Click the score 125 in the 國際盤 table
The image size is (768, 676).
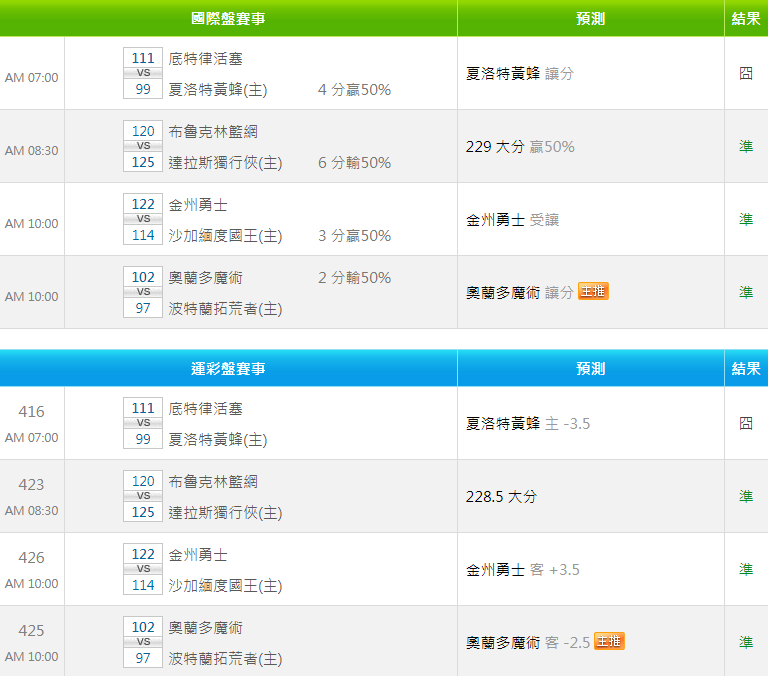pyautogui.click(x=143, y=162)
